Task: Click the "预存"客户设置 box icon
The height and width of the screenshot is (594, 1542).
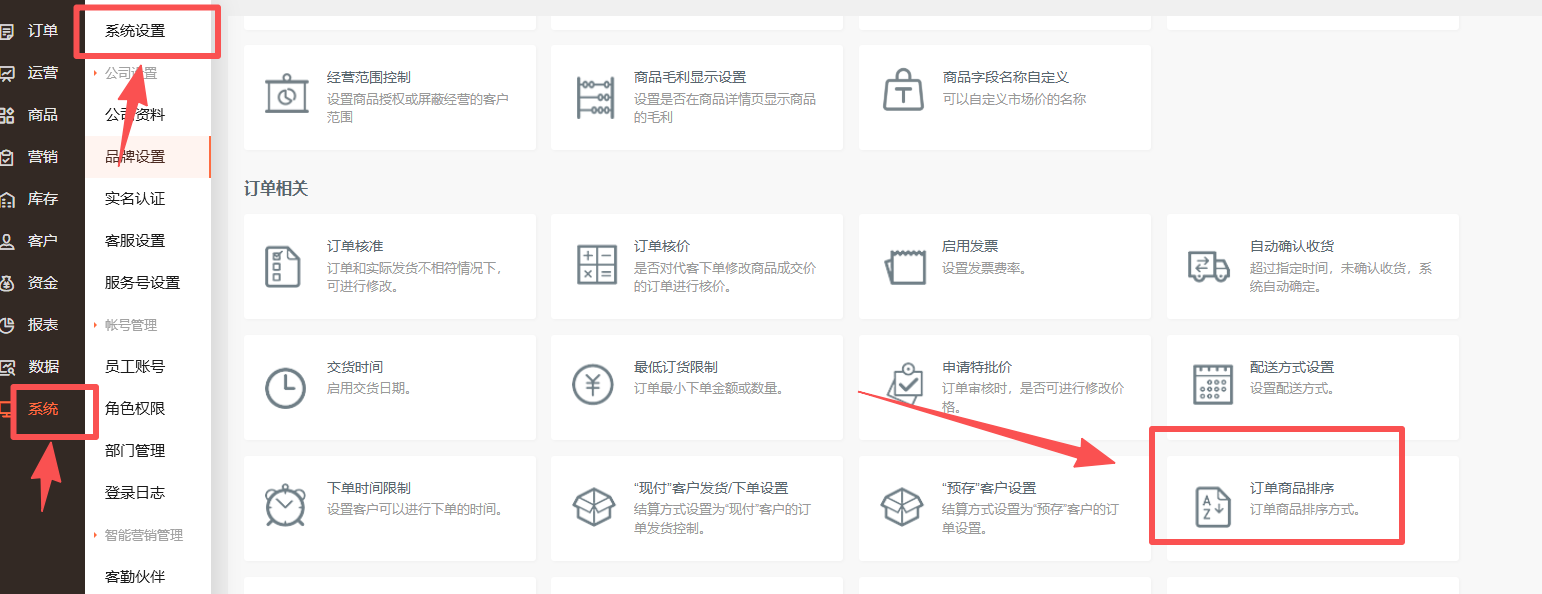Action: pos(900,507)
